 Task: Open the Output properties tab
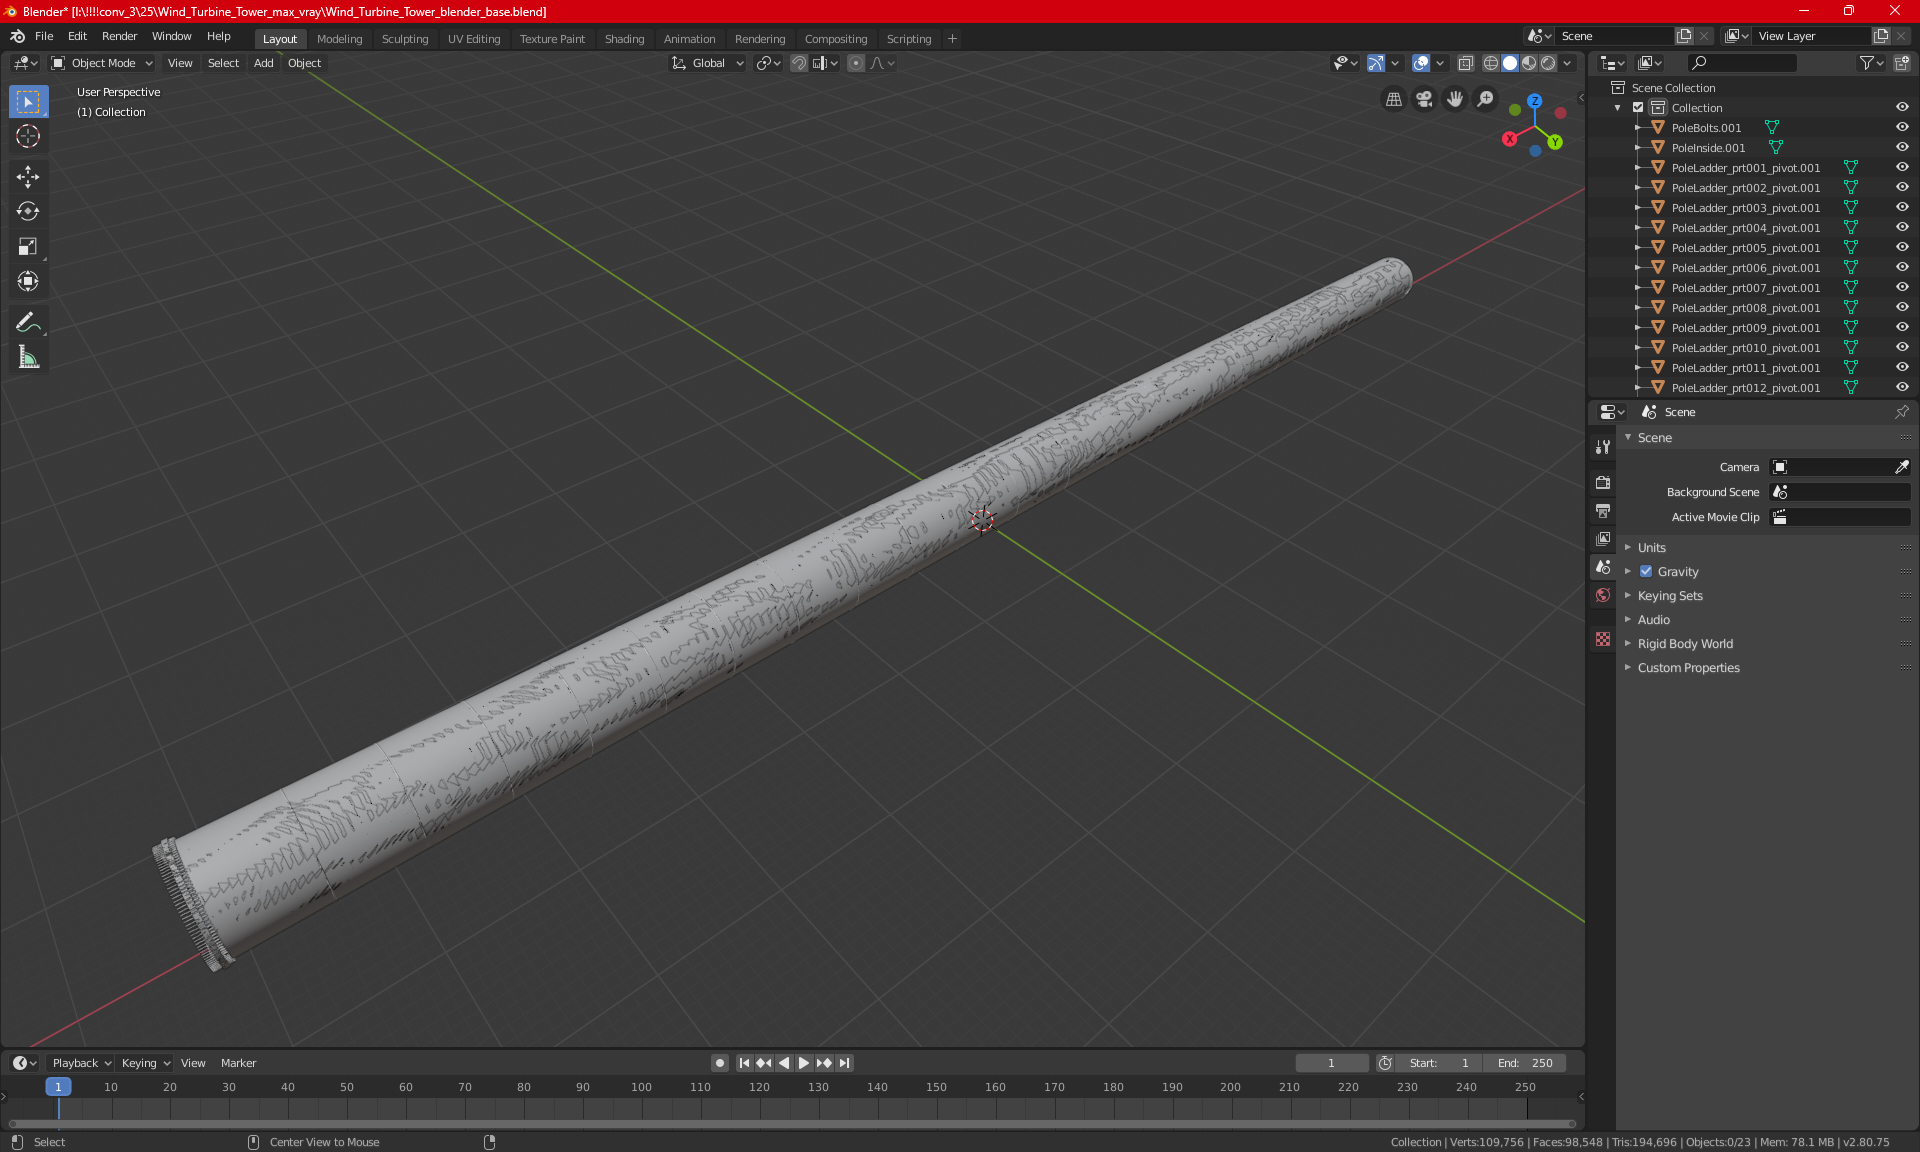(1603, 511)
